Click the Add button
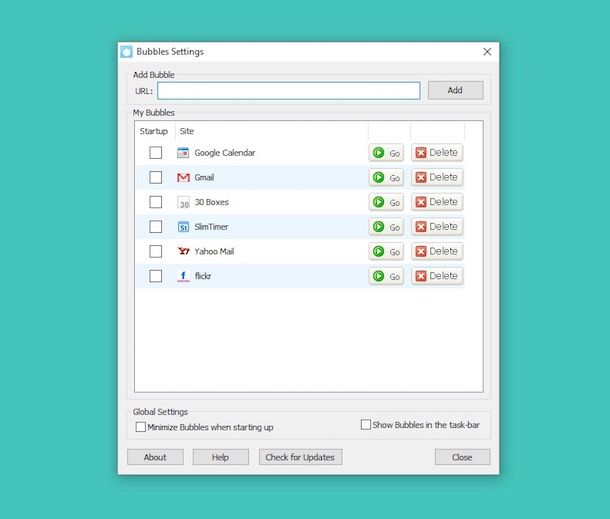The width and height of the screenshot is (610, 519). tap(456, 90)
